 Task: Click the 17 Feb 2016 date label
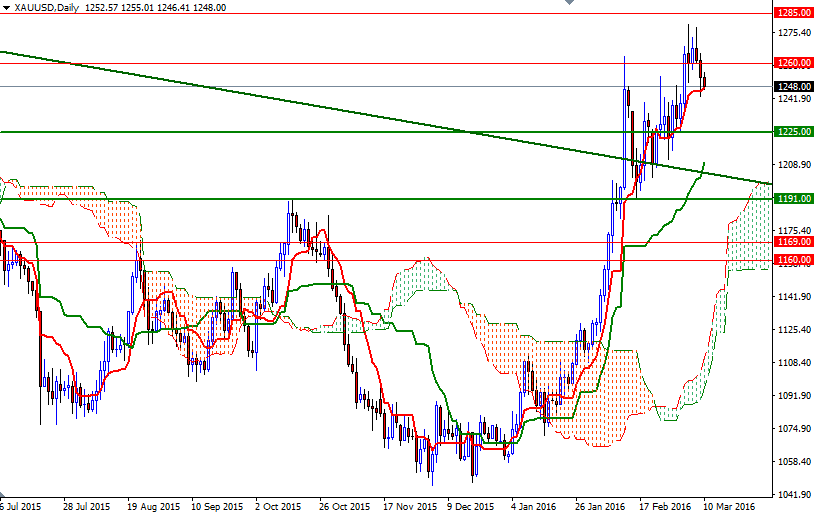[664, 507]
